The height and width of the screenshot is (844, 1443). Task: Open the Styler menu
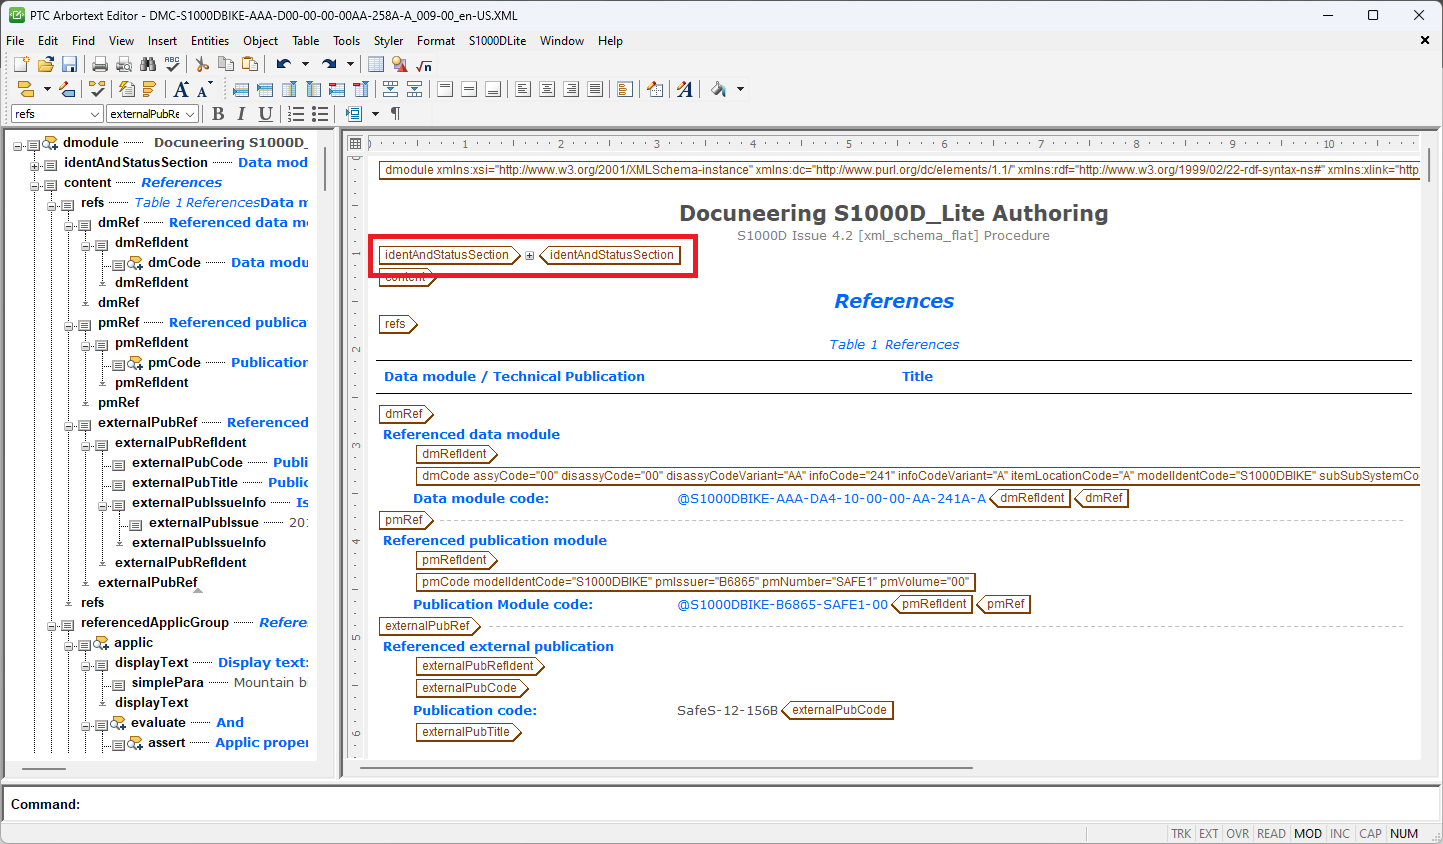(x=388, y=41)
